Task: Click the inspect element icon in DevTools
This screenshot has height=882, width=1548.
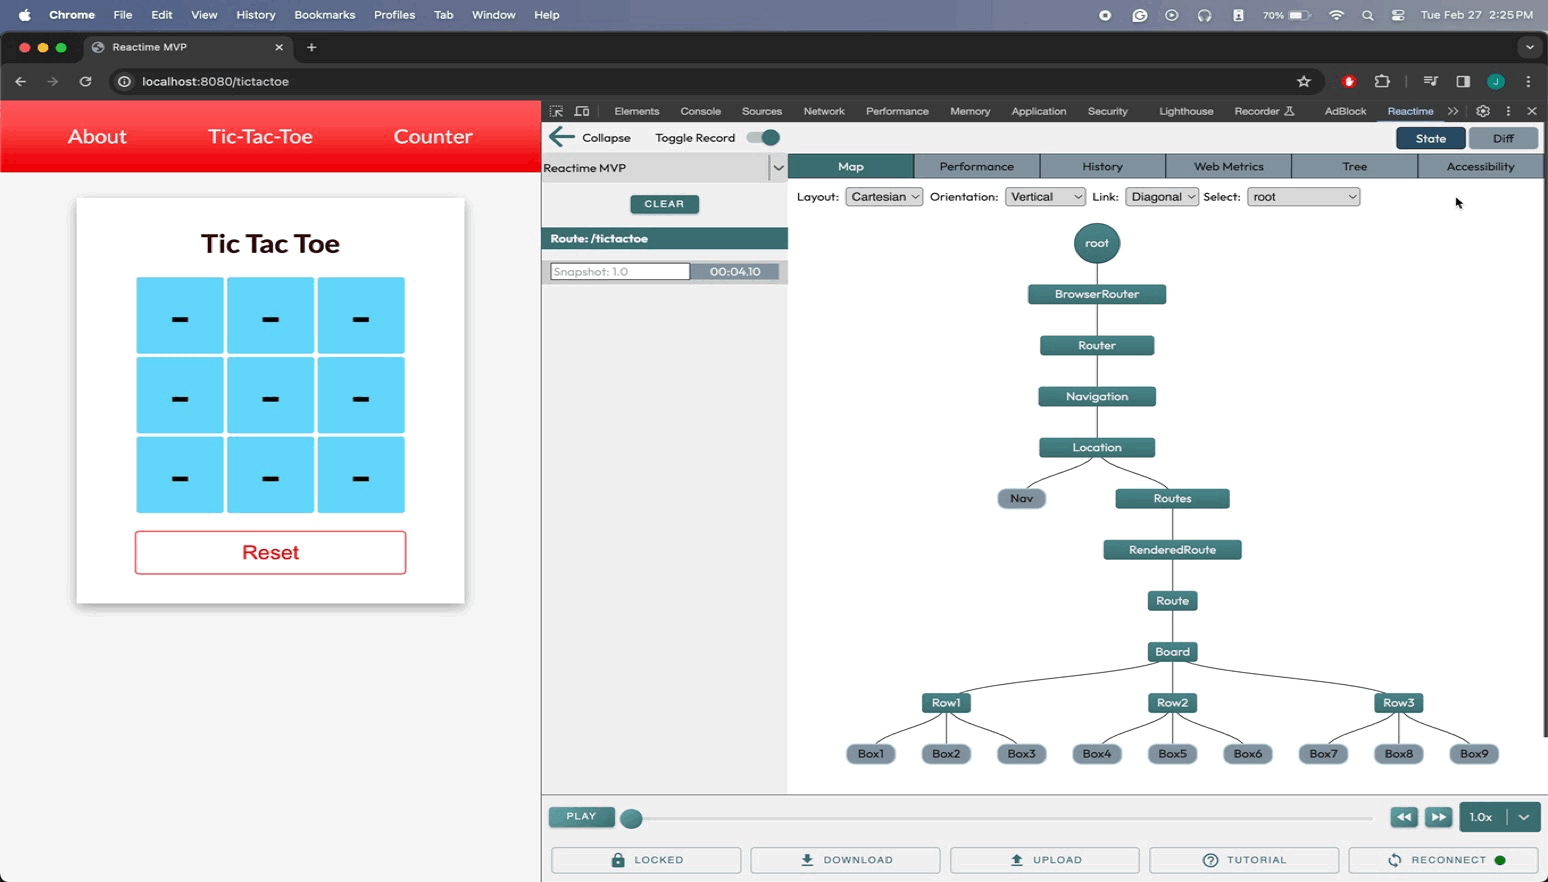Action: coord(558,111)
